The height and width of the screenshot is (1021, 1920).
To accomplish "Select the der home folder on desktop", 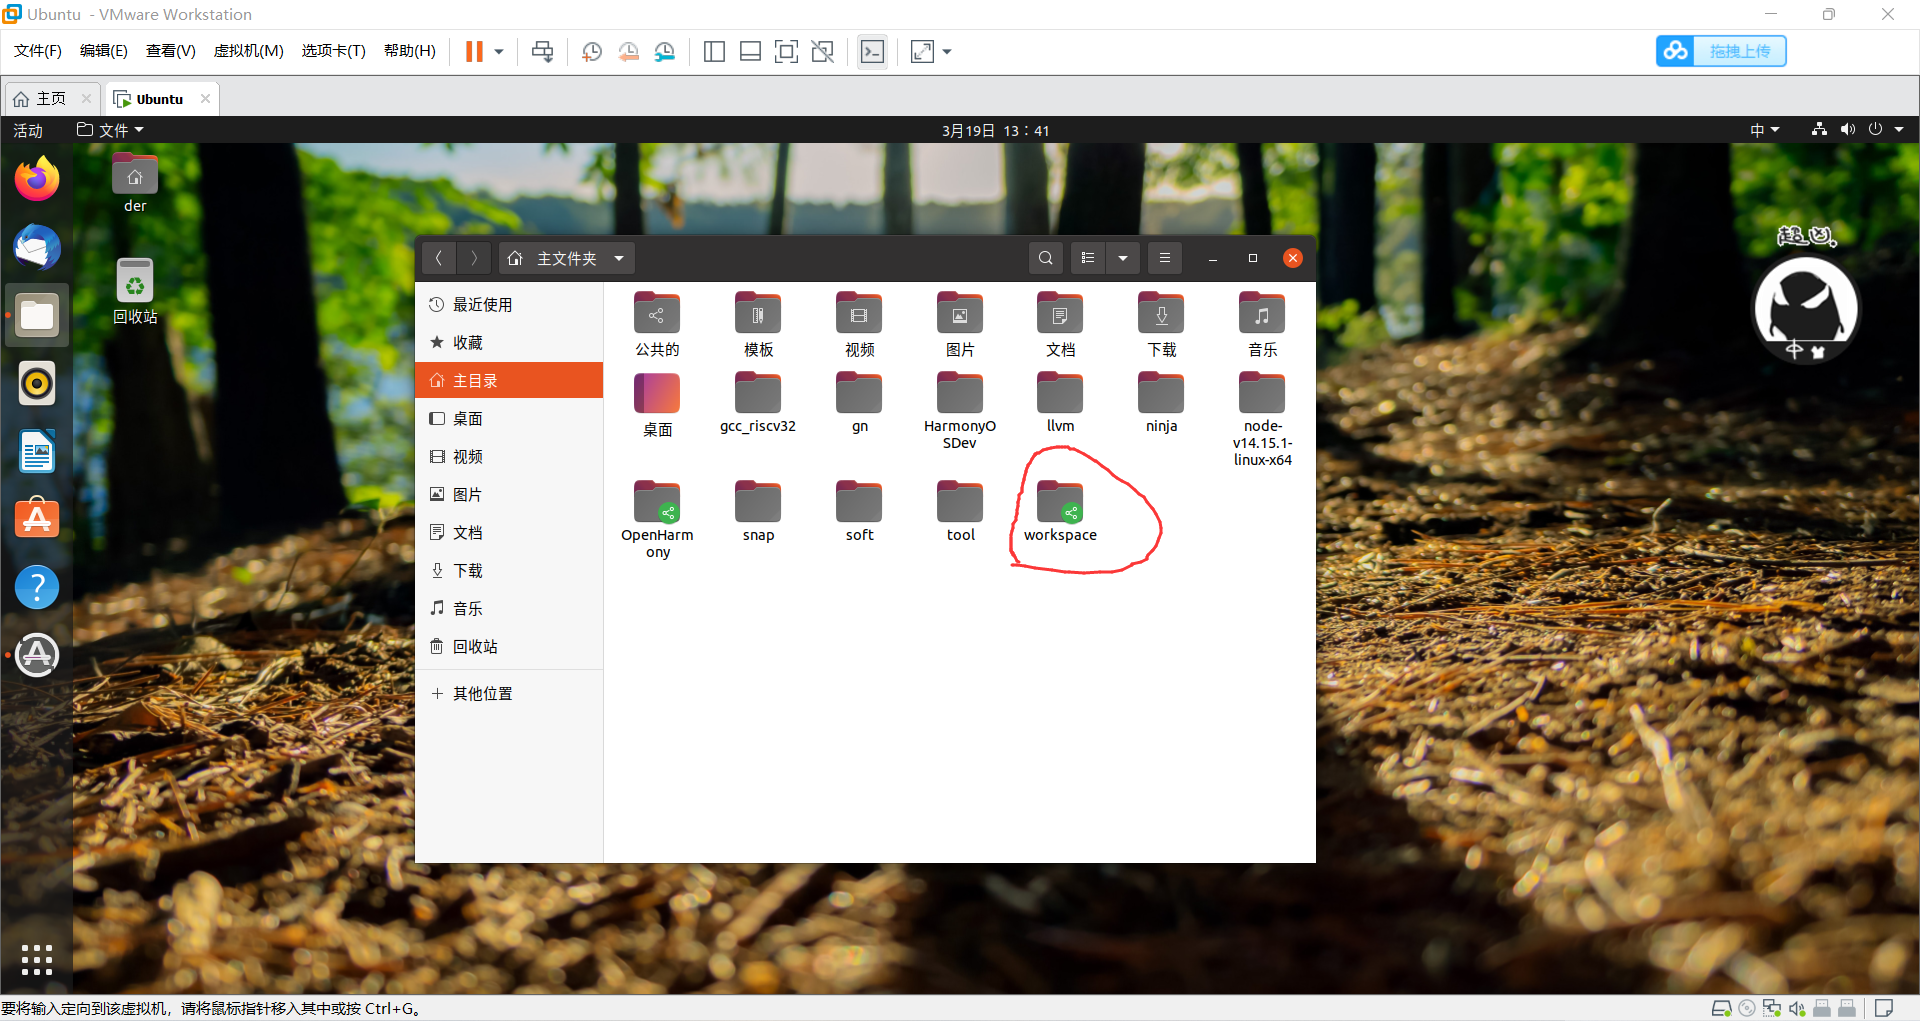I will pos(135,184).
